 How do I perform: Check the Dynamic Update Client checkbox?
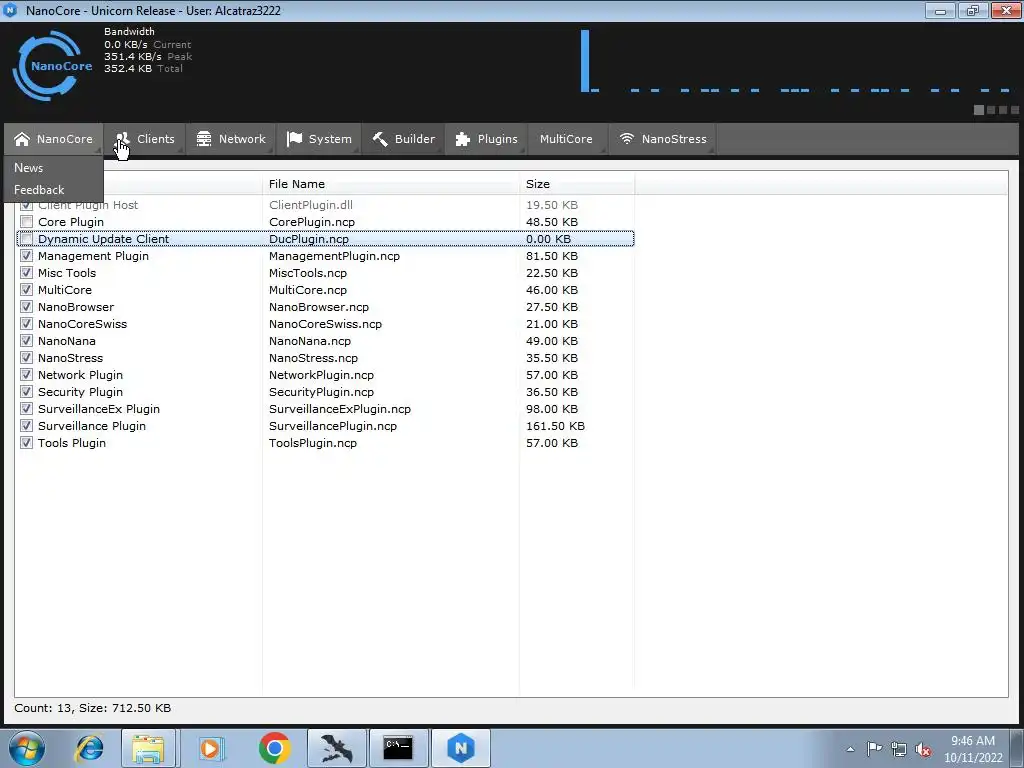click(26, 239)
